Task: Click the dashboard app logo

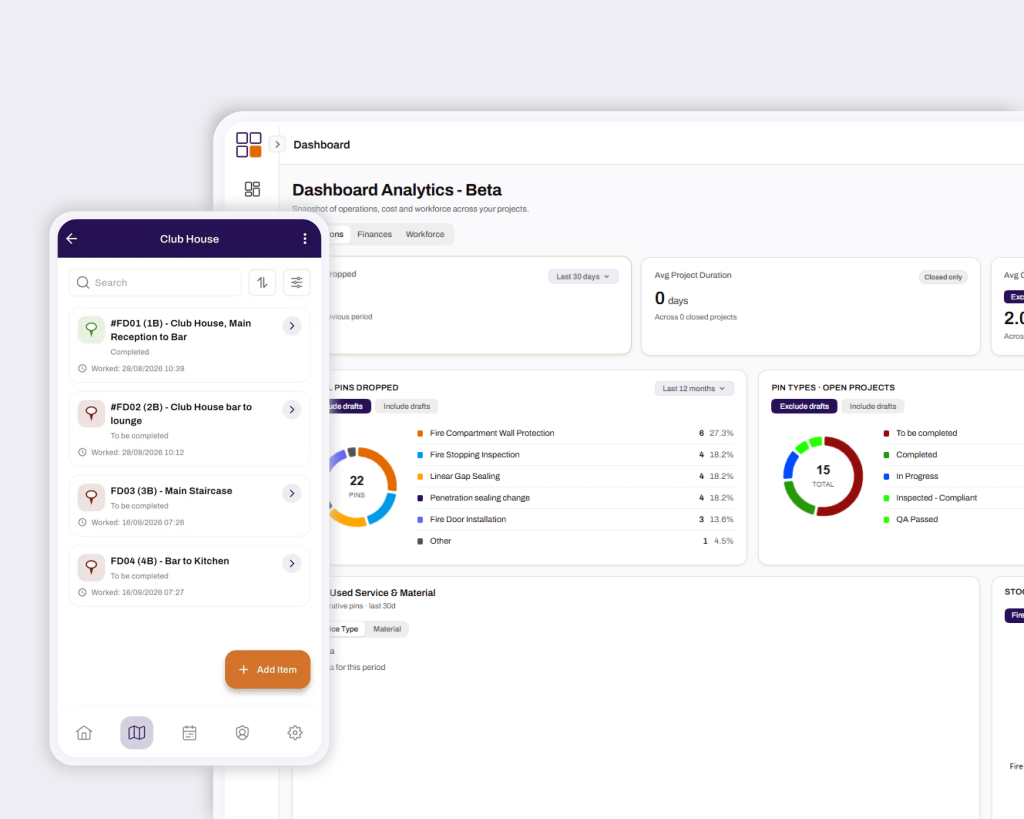Action: pyautogui.click(x=249, y=145)
